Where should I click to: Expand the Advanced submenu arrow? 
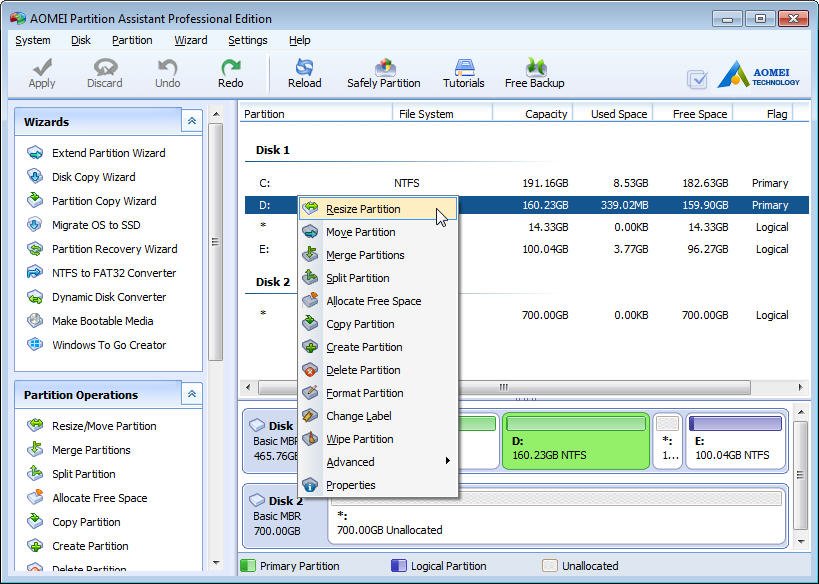click(447, 462)
